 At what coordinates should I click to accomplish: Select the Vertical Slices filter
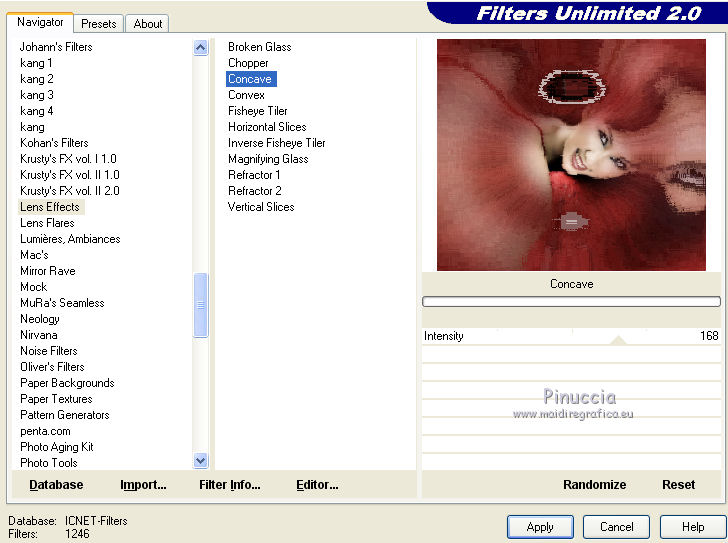coord(261,207)
